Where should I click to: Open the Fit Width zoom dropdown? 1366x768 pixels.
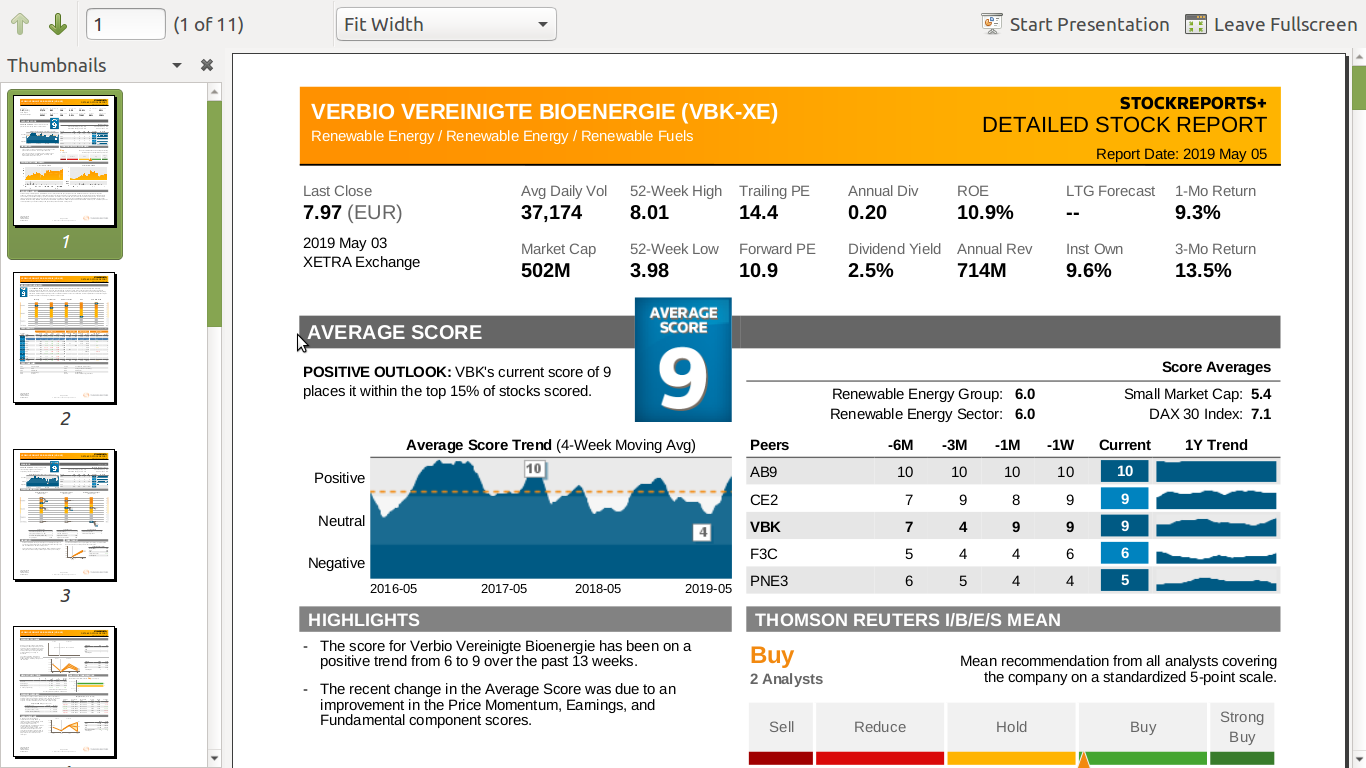446,24
